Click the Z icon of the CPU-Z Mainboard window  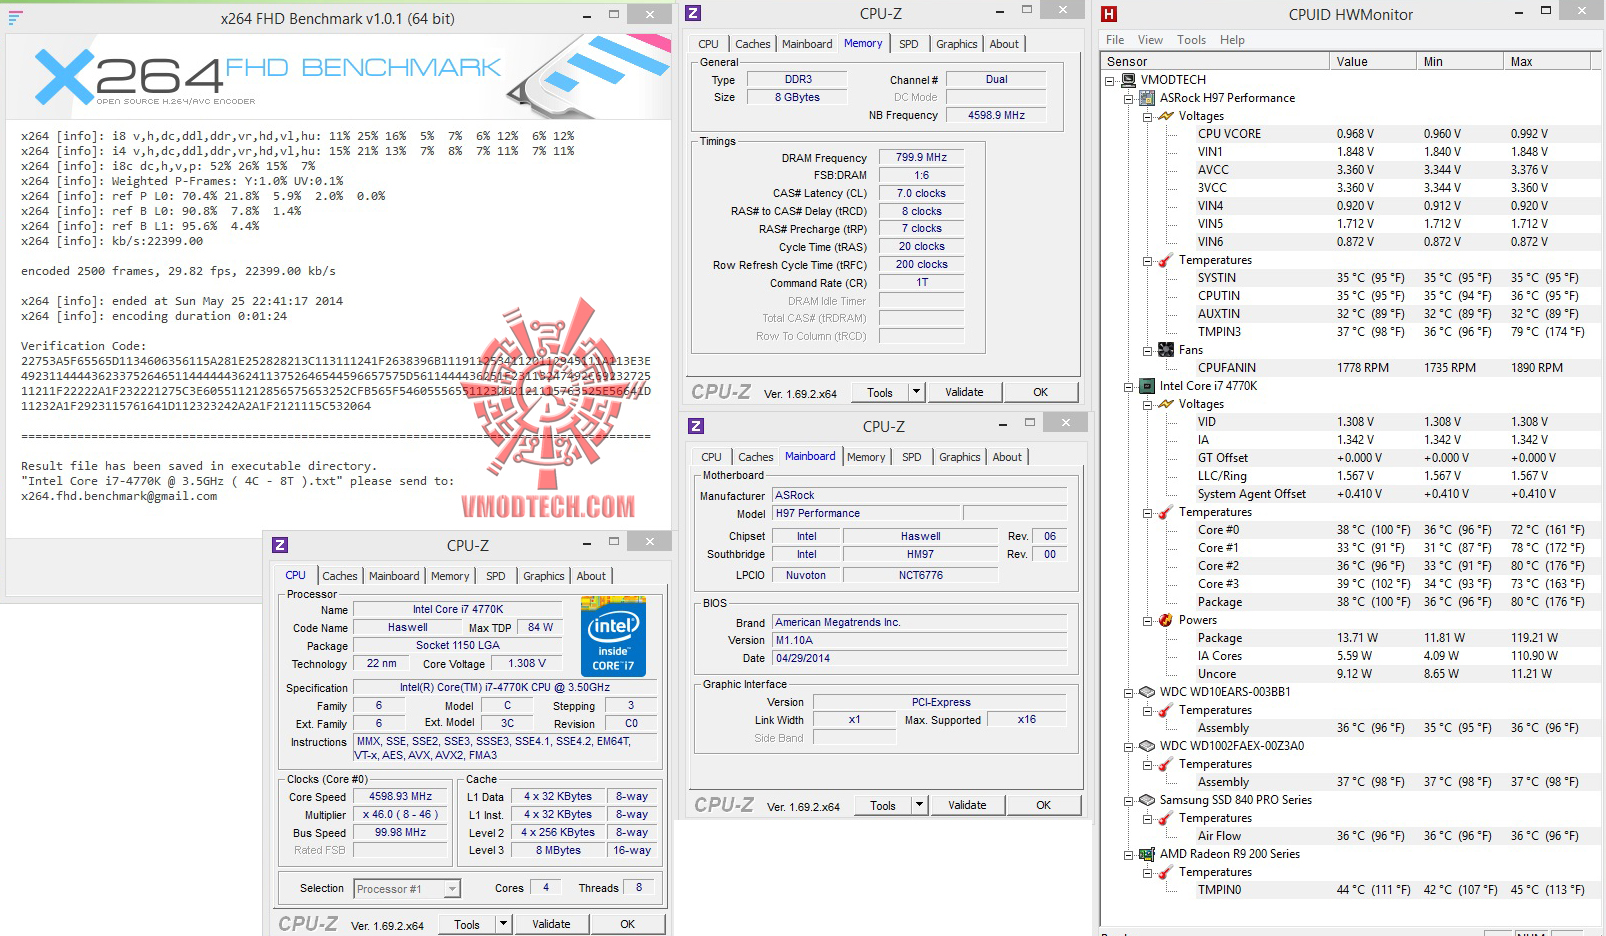696,426
